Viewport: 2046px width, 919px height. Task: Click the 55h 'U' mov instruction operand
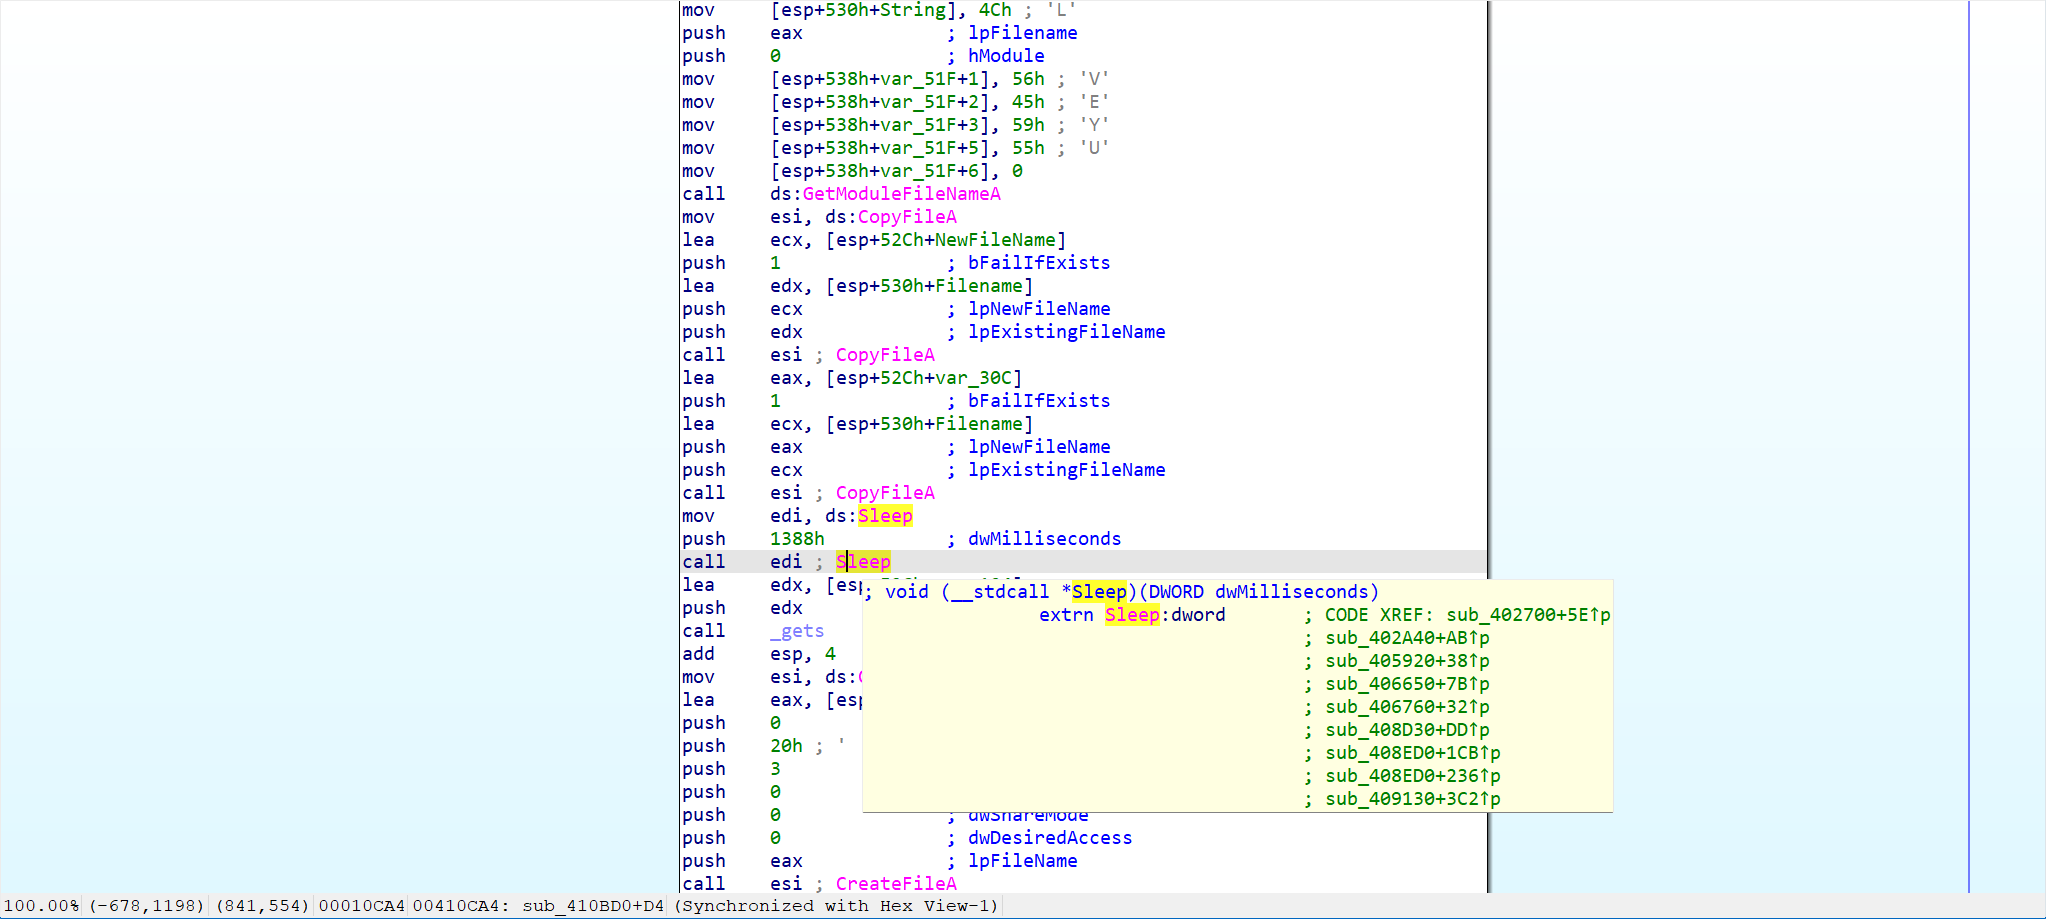1028,148
